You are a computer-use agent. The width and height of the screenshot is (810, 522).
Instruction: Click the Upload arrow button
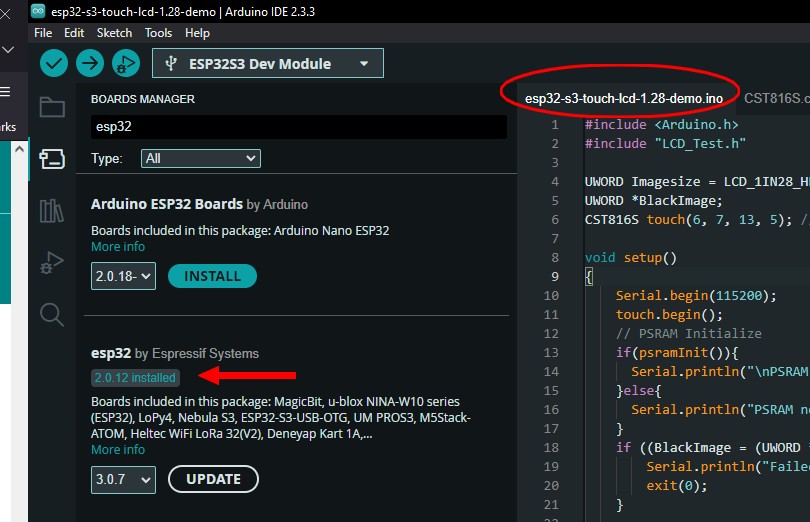coord(90,64)
